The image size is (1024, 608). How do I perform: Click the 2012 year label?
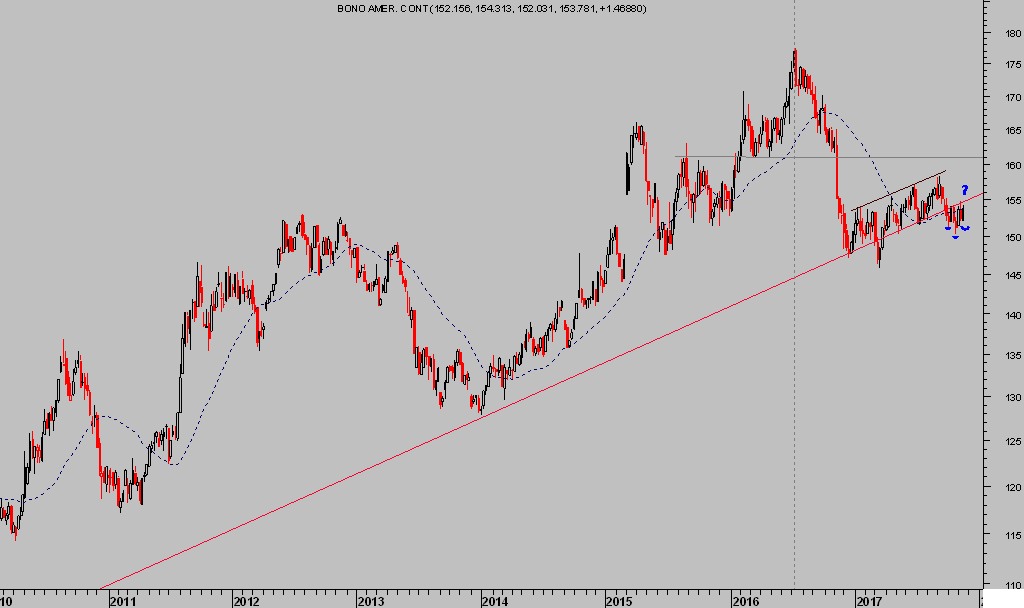246,601
